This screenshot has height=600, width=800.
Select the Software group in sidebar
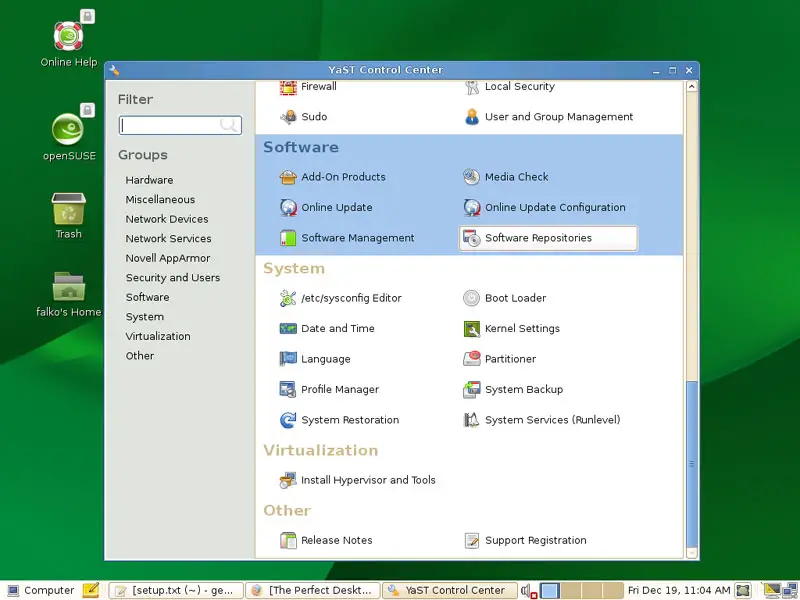click(x=147, y=297)
